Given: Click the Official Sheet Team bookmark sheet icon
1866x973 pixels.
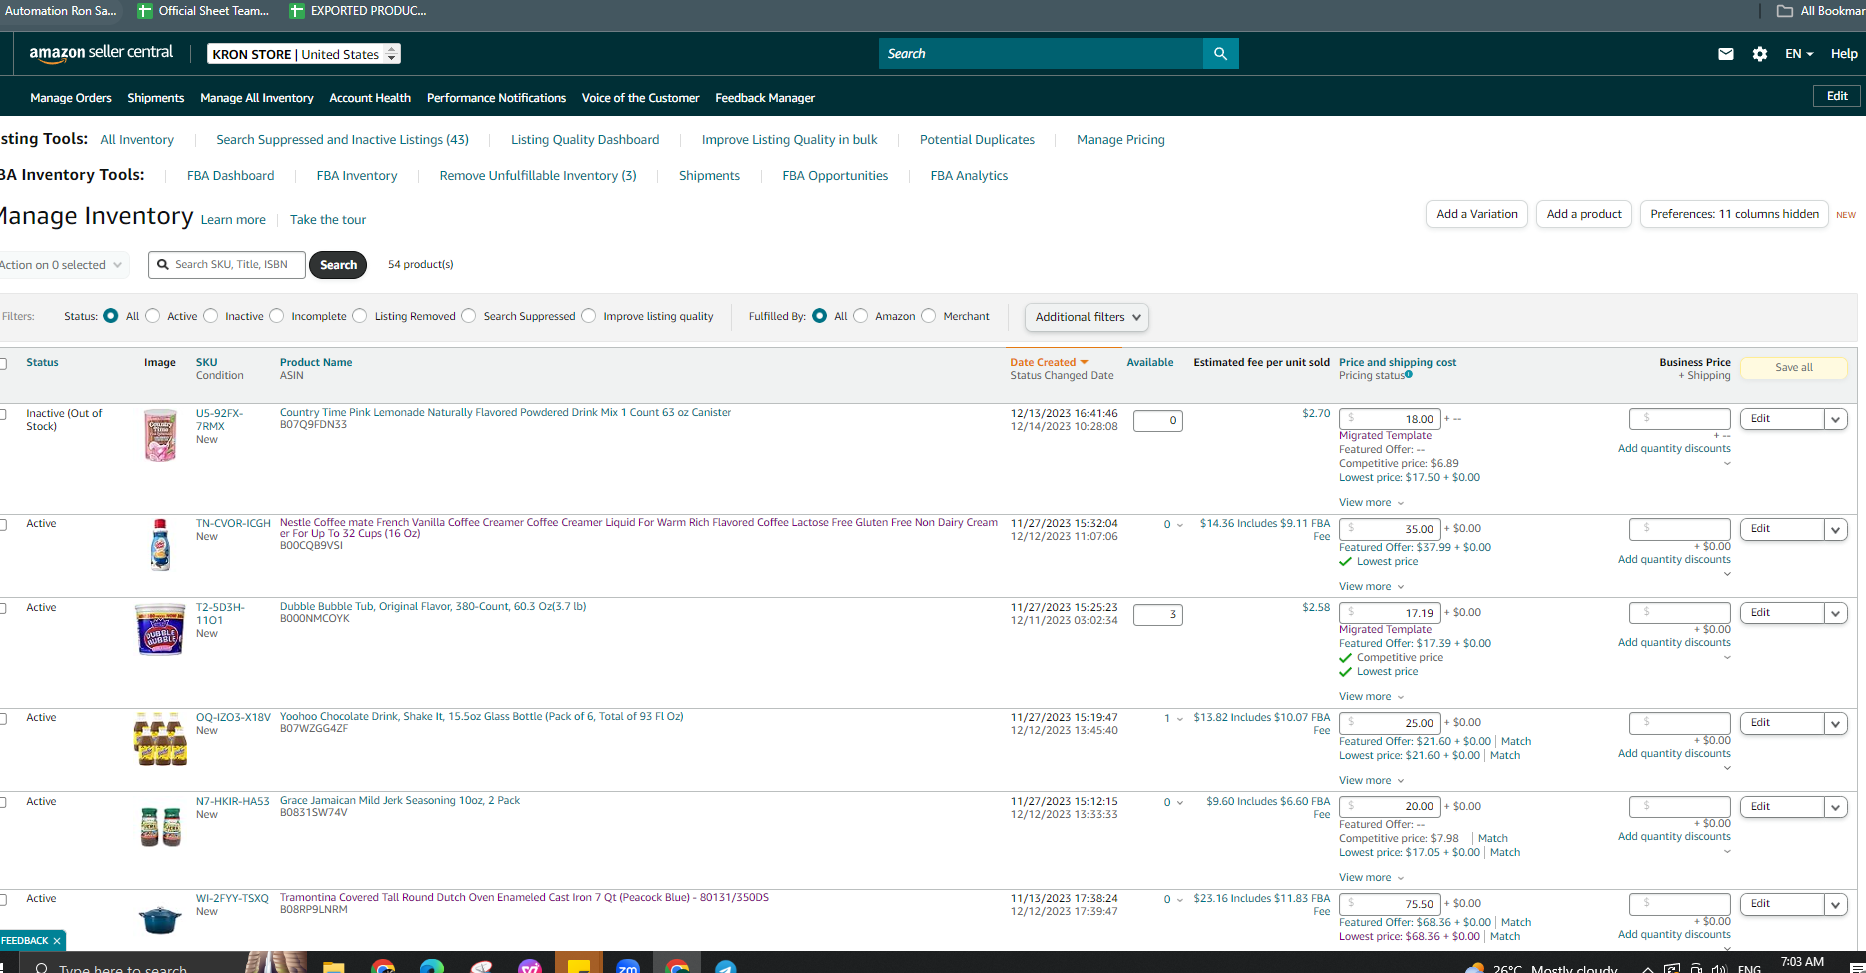Looking at the screenshot, I should pos(145,11).
